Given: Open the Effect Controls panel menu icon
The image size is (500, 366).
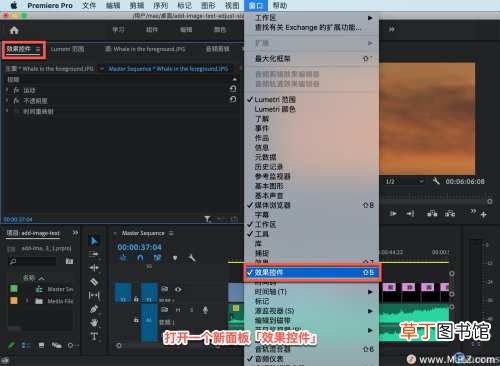Looking at the screenshot, I should (x=38, y=50).
